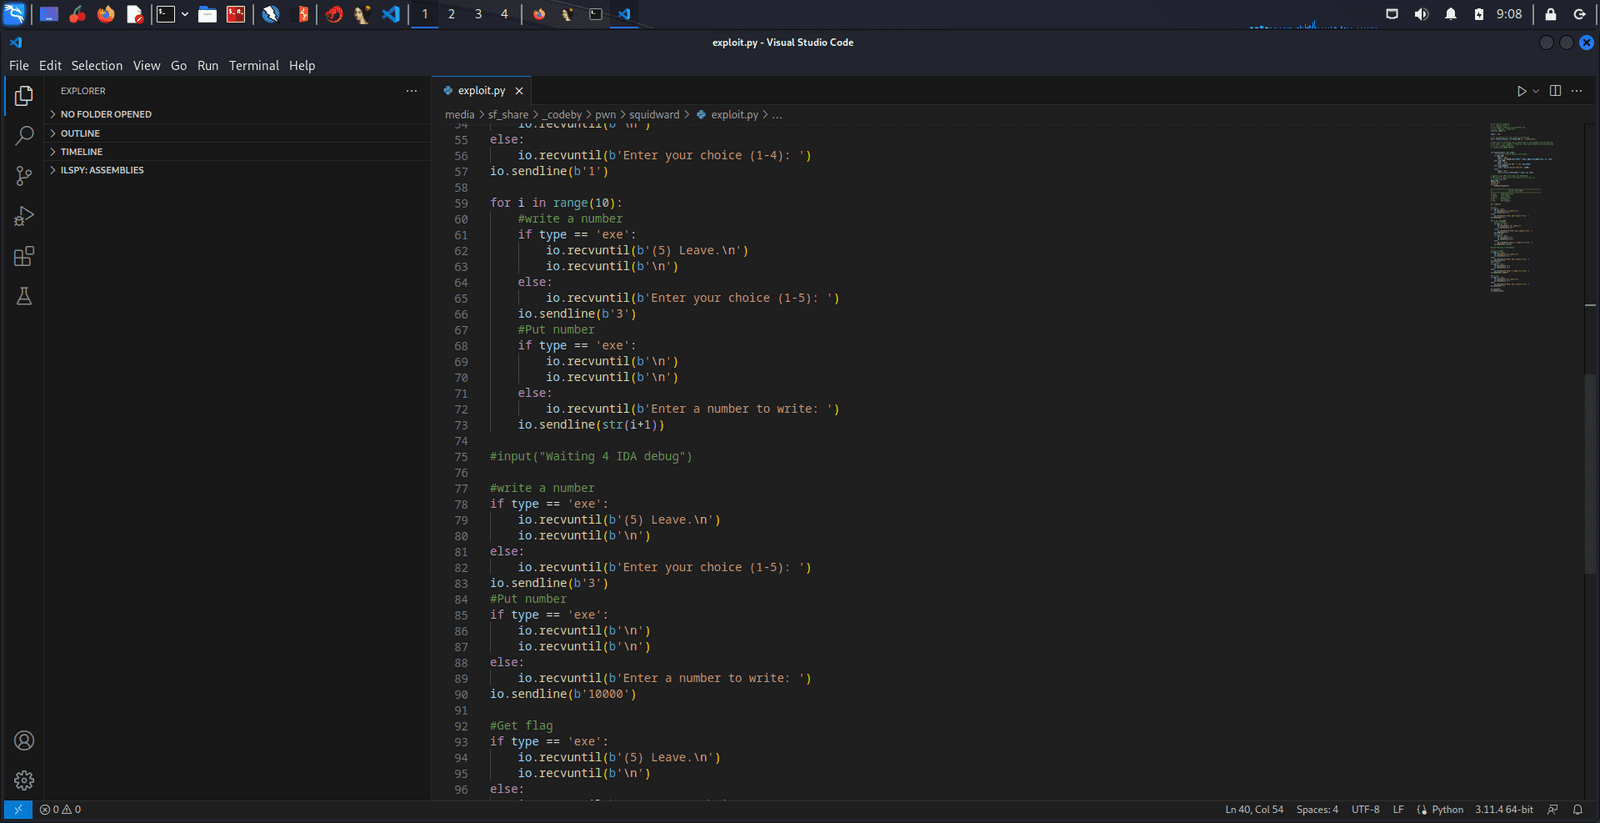Image resolution: width=1600 pixels, height=823 pixels.
Task: Switch to workspace 2 in the panel
Action: click(x=451, y=14)
